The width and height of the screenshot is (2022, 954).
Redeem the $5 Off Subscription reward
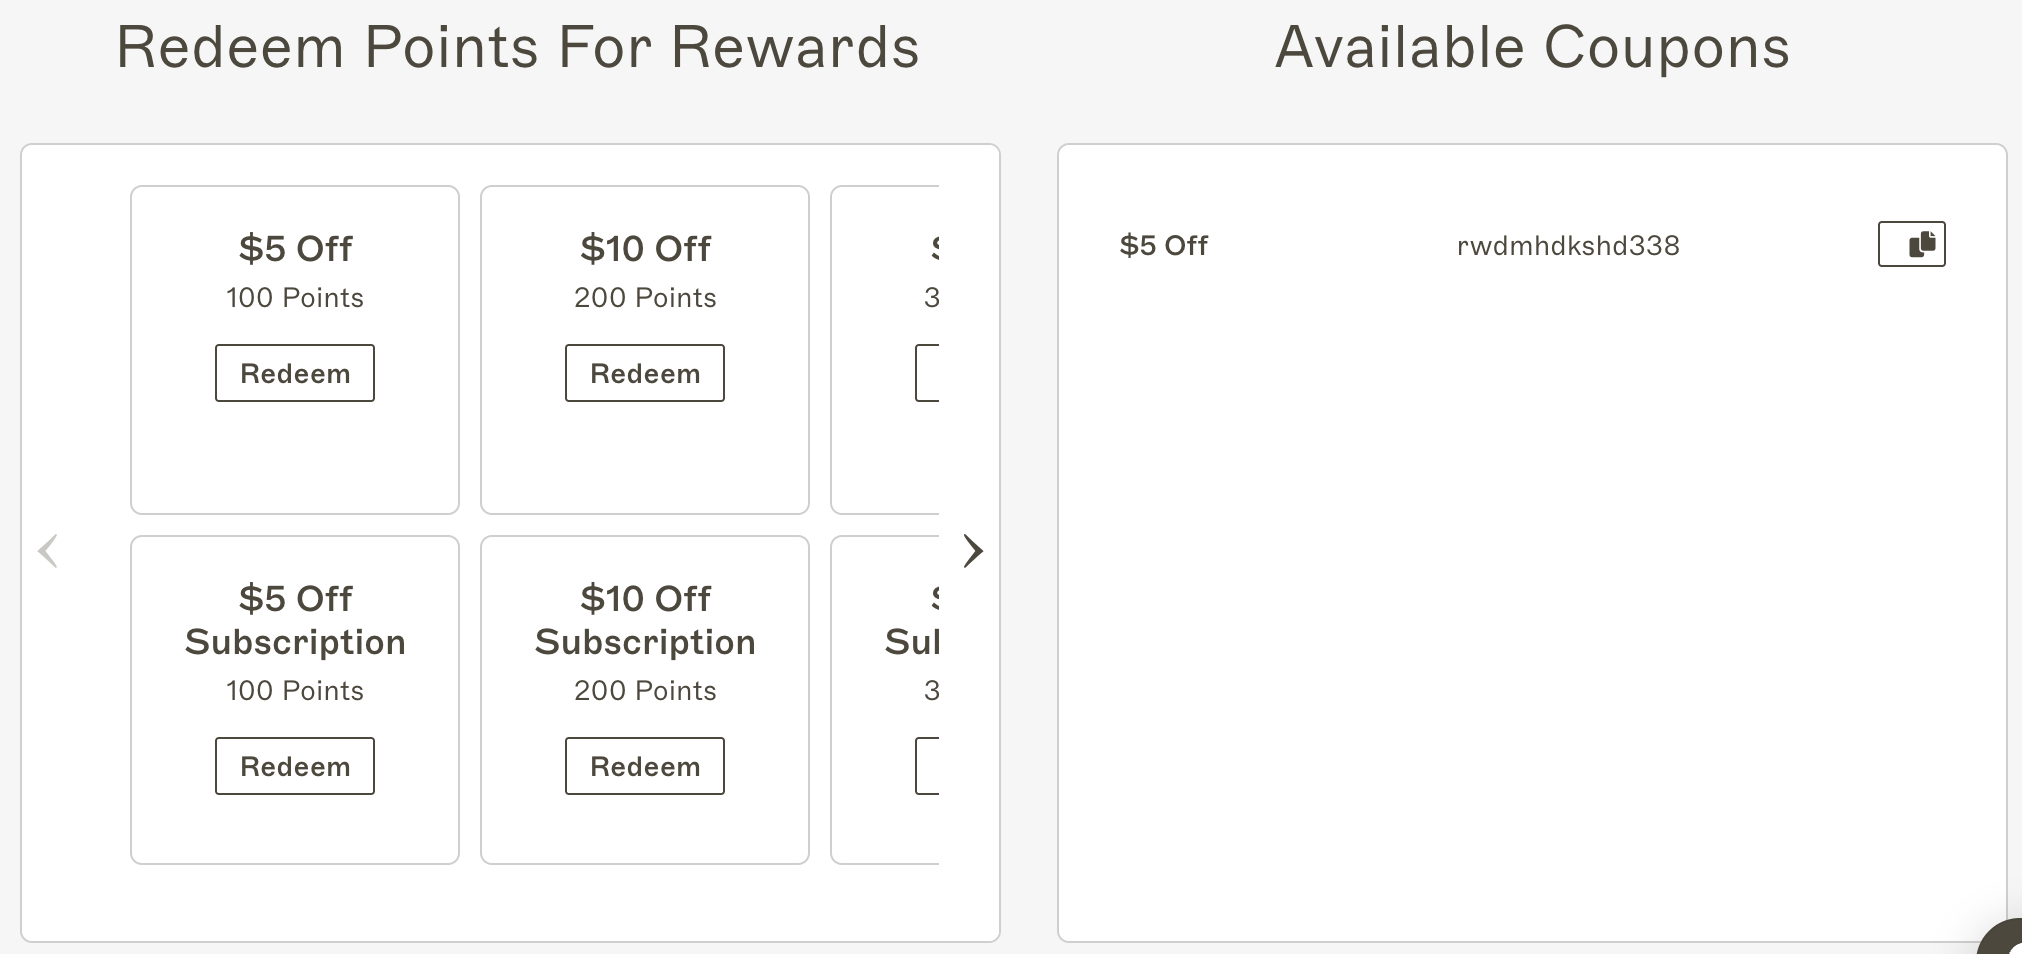click(x=295, y=766)
